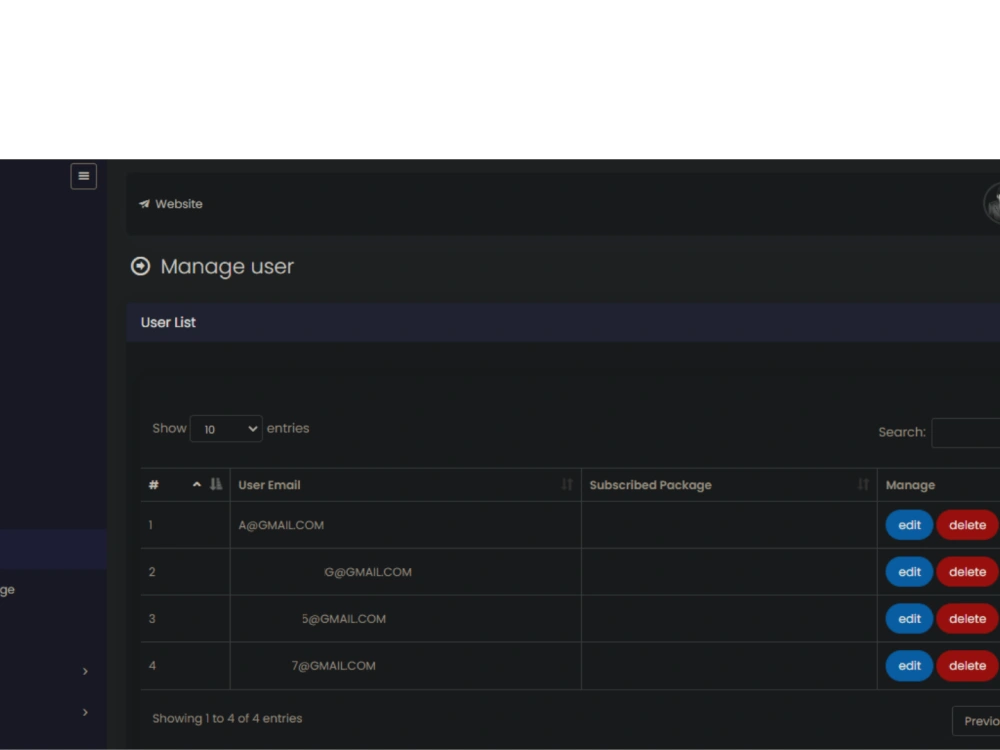Toggle the sidebar hamburger menu button
This screenshot has width=1000, height=750.
click(84, 176)
